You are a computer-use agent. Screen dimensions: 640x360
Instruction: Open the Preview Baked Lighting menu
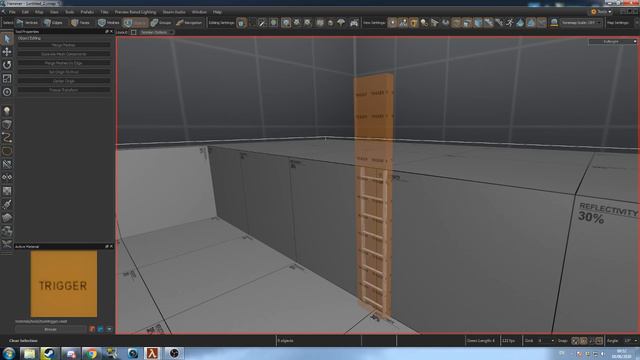point(136,12)
